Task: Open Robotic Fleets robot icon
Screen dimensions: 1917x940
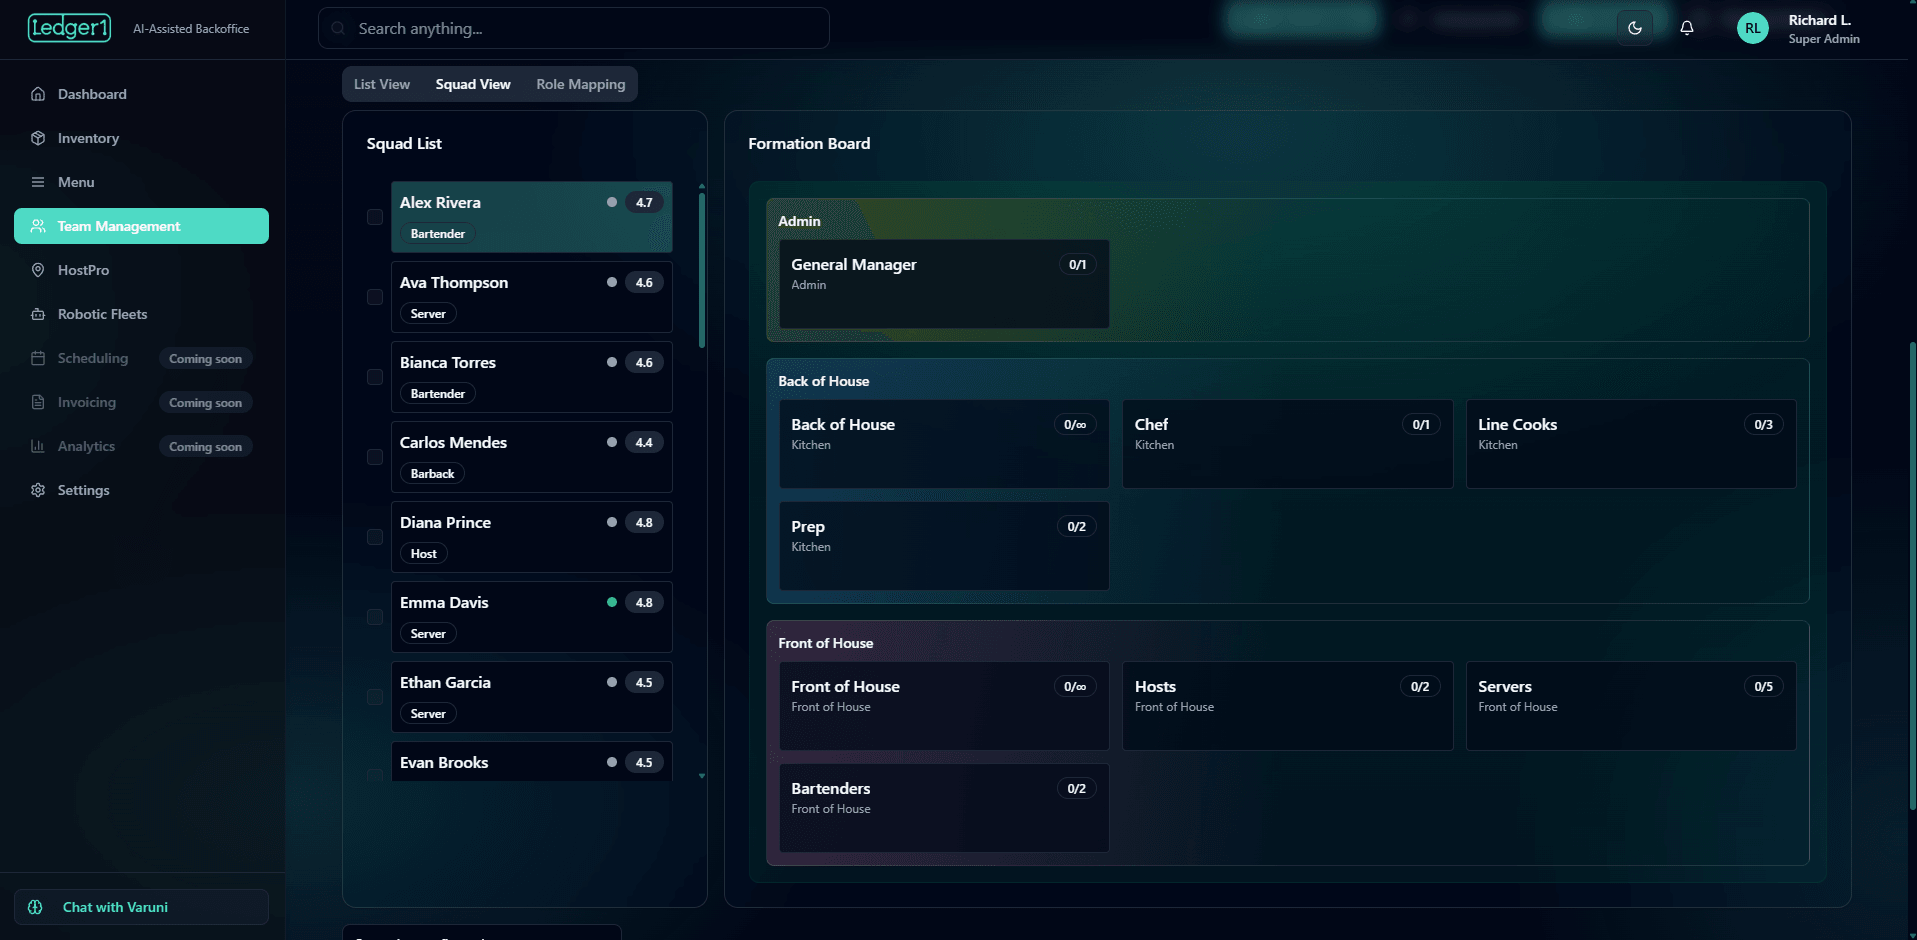Action: tap(38, 314)
